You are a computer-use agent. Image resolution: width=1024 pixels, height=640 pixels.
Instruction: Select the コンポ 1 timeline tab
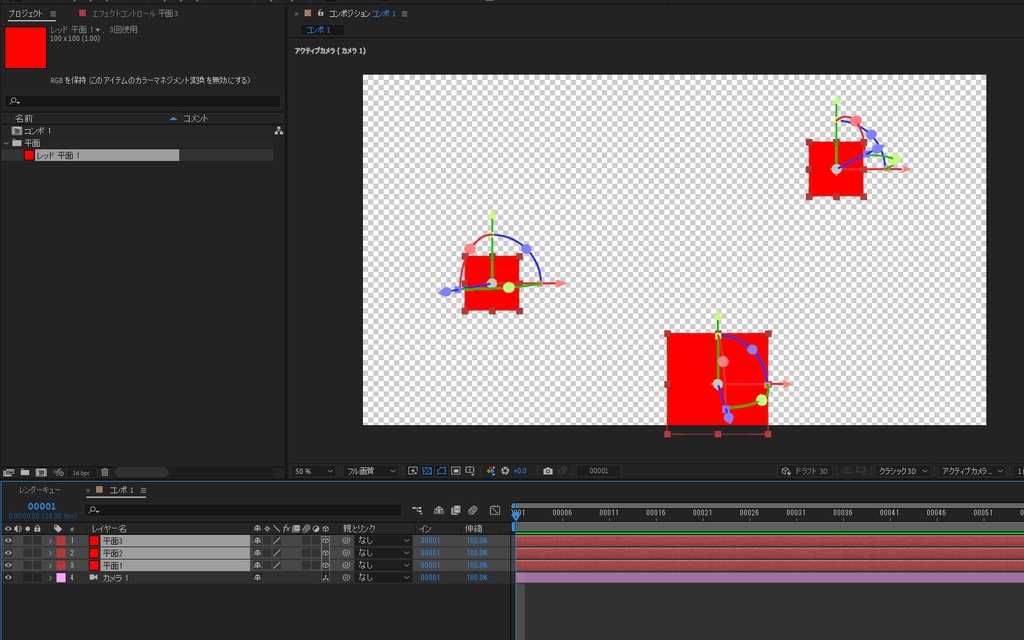coord(121,490)
